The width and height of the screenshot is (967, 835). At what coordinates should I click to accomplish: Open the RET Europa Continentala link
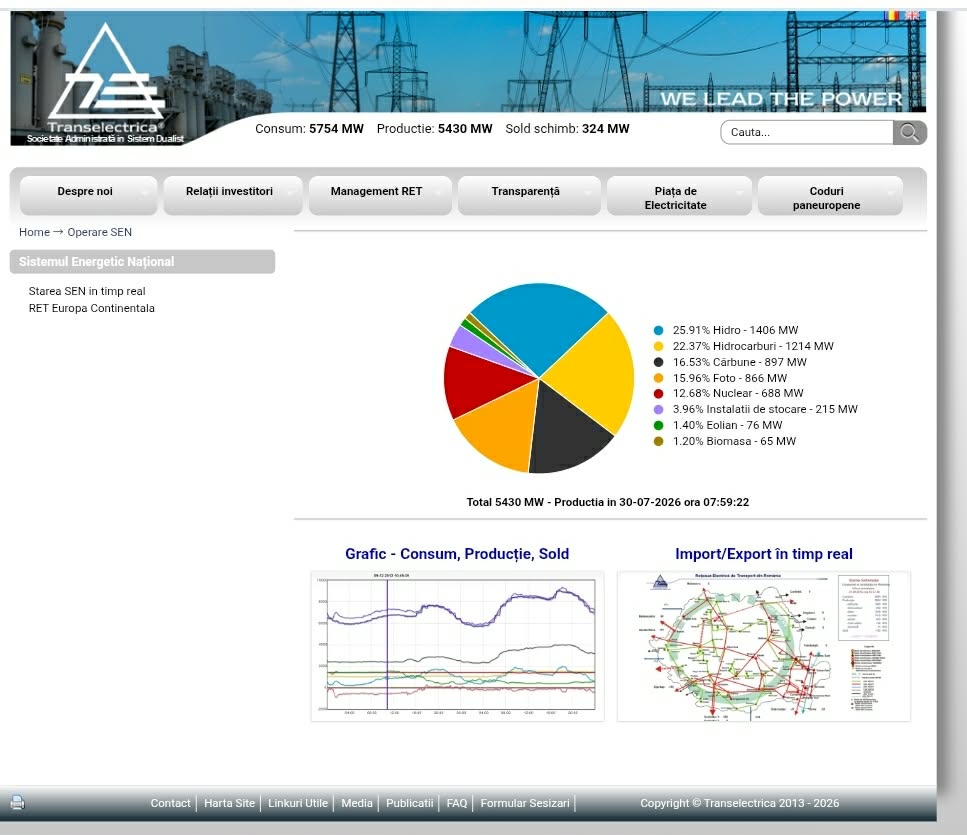(91, 308)
